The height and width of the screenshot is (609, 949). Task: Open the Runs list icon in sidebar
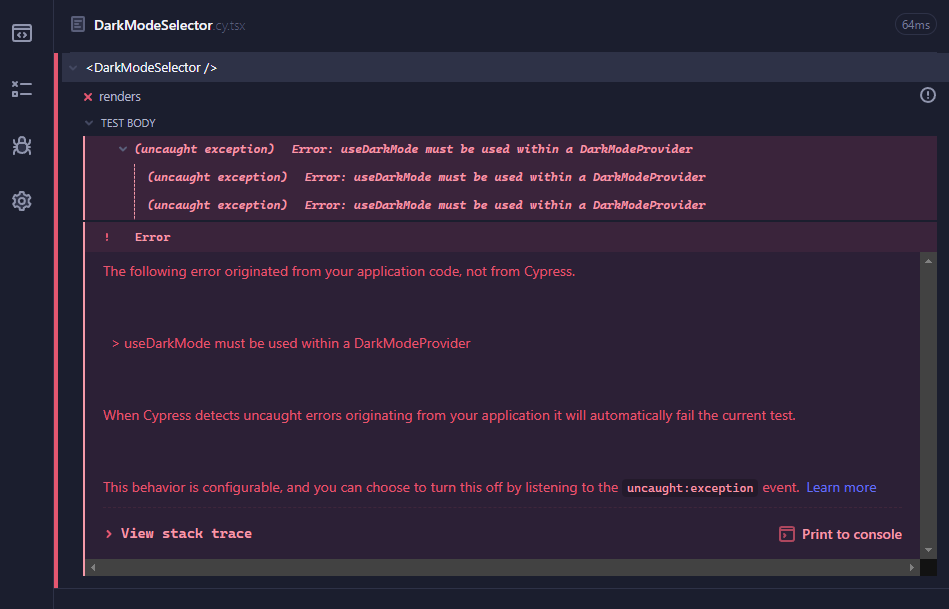click(x=22, y=89)
